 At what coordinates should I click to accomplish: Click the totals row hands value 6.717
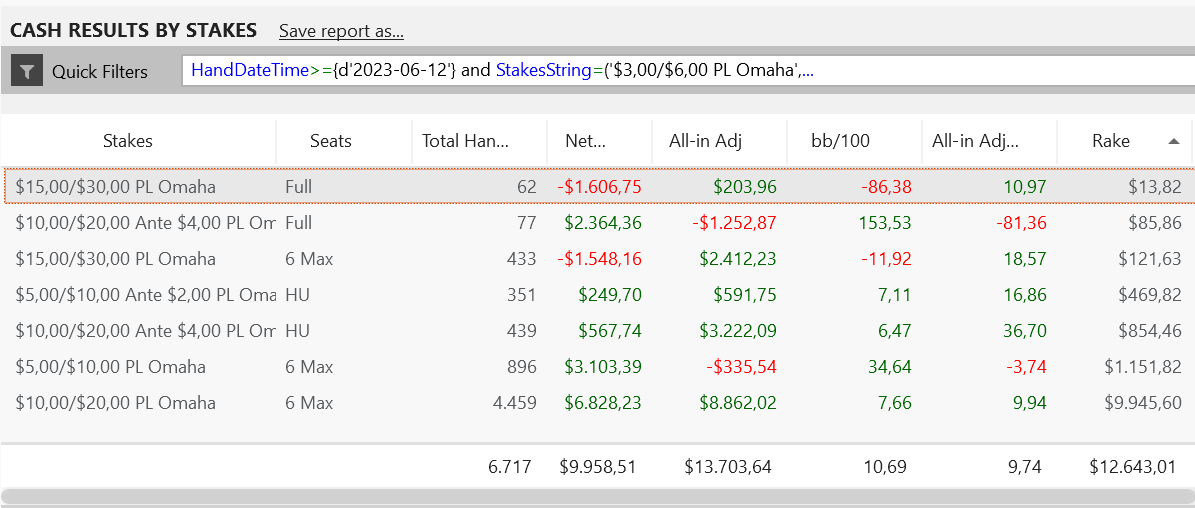click(510, 466)
